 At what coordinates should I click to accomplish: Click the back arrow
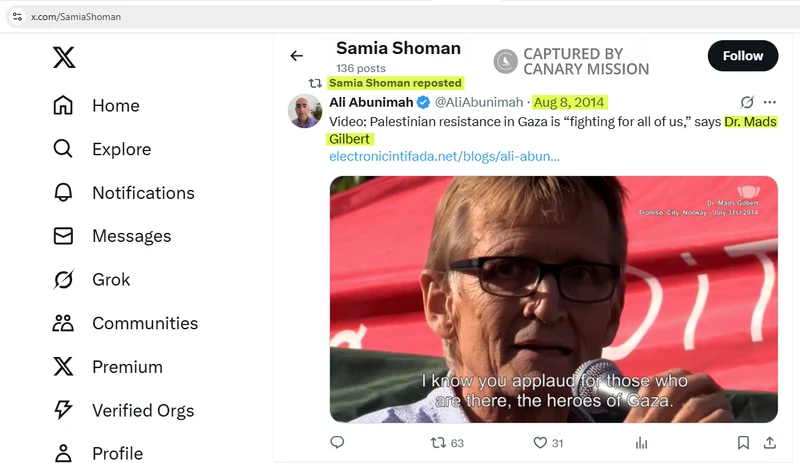pyautogui.click(x=296, y=56)
